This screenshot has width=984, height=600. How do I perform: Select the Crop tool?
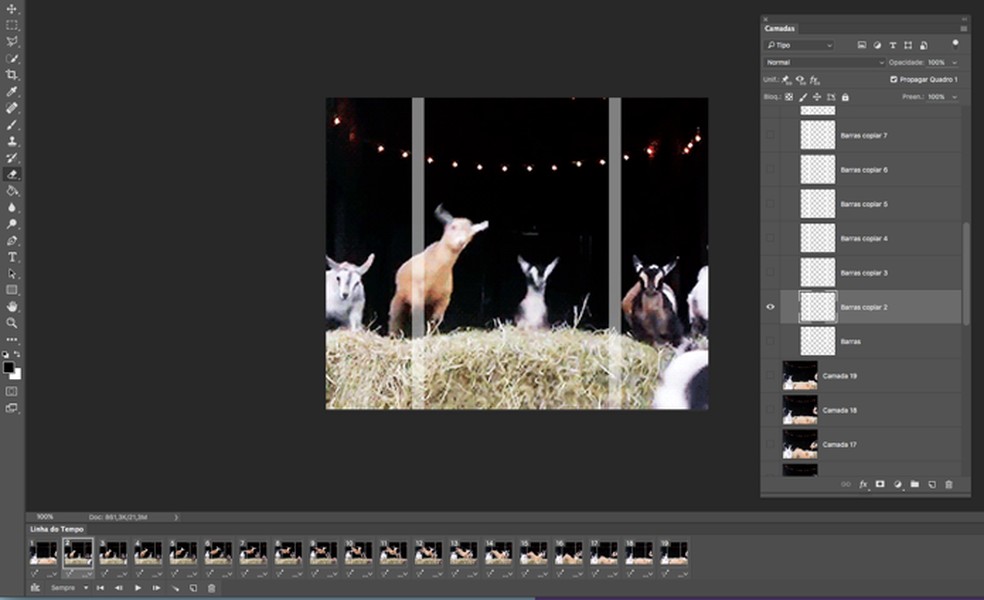click(12, 75)
